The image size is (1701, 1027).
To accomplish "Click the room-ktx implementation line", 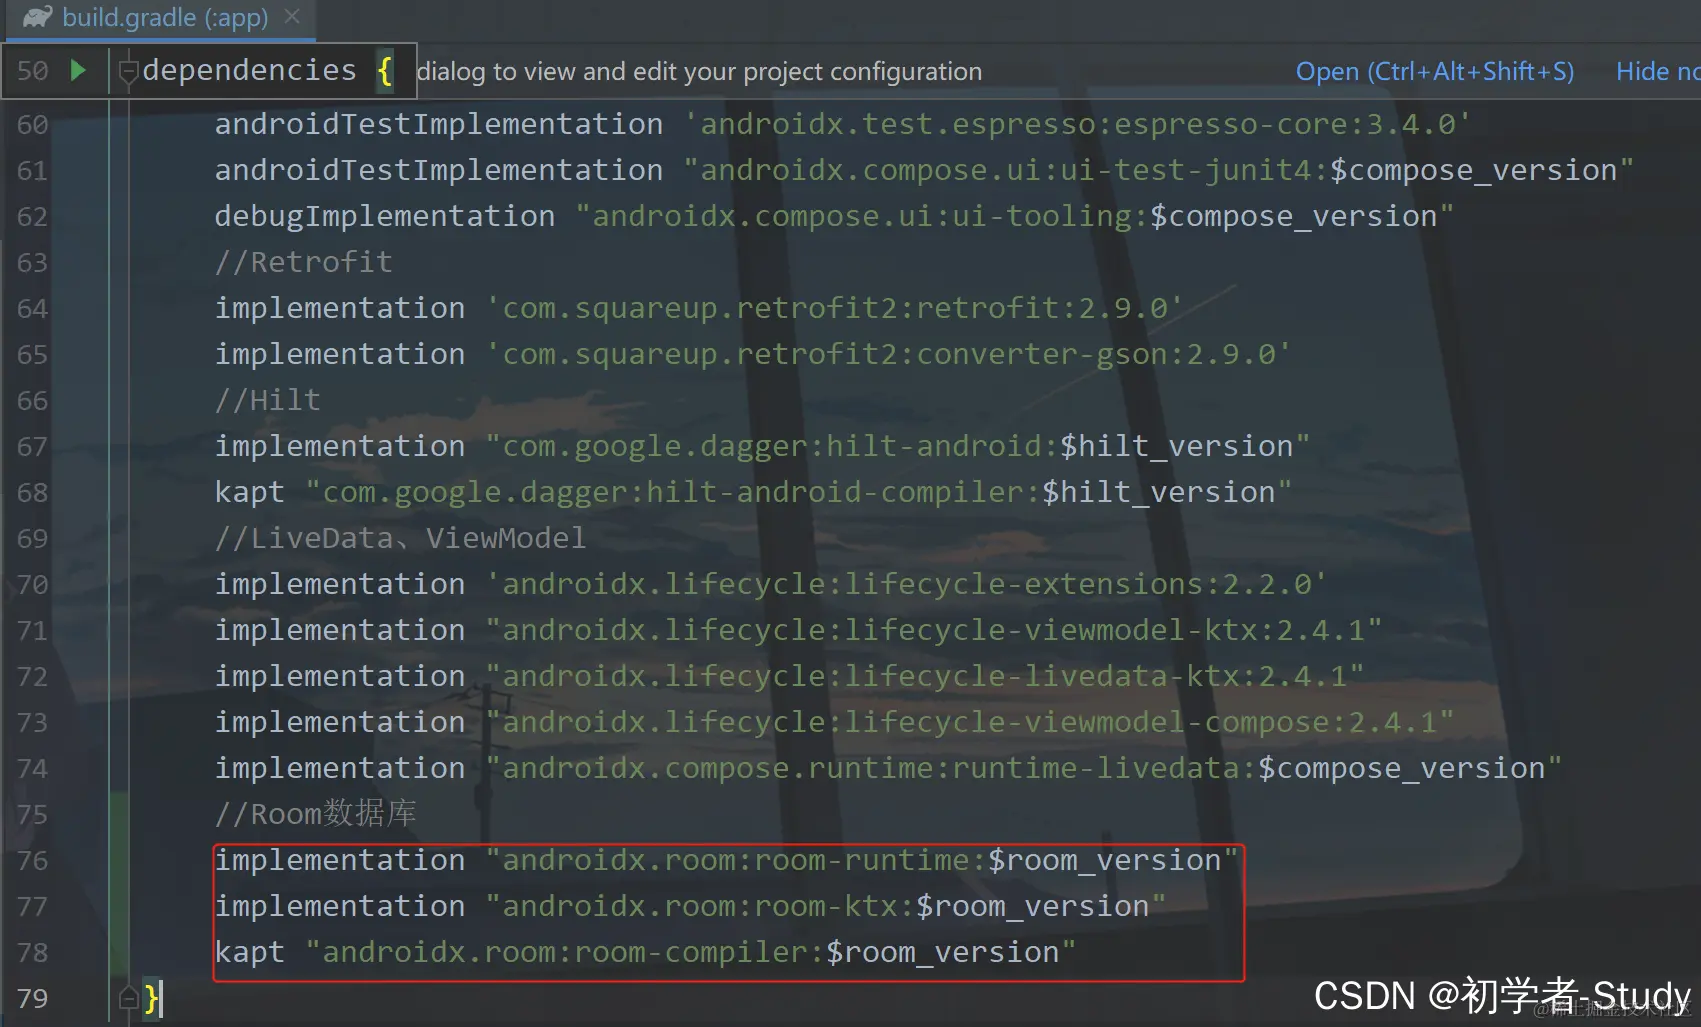I will 690,906.
